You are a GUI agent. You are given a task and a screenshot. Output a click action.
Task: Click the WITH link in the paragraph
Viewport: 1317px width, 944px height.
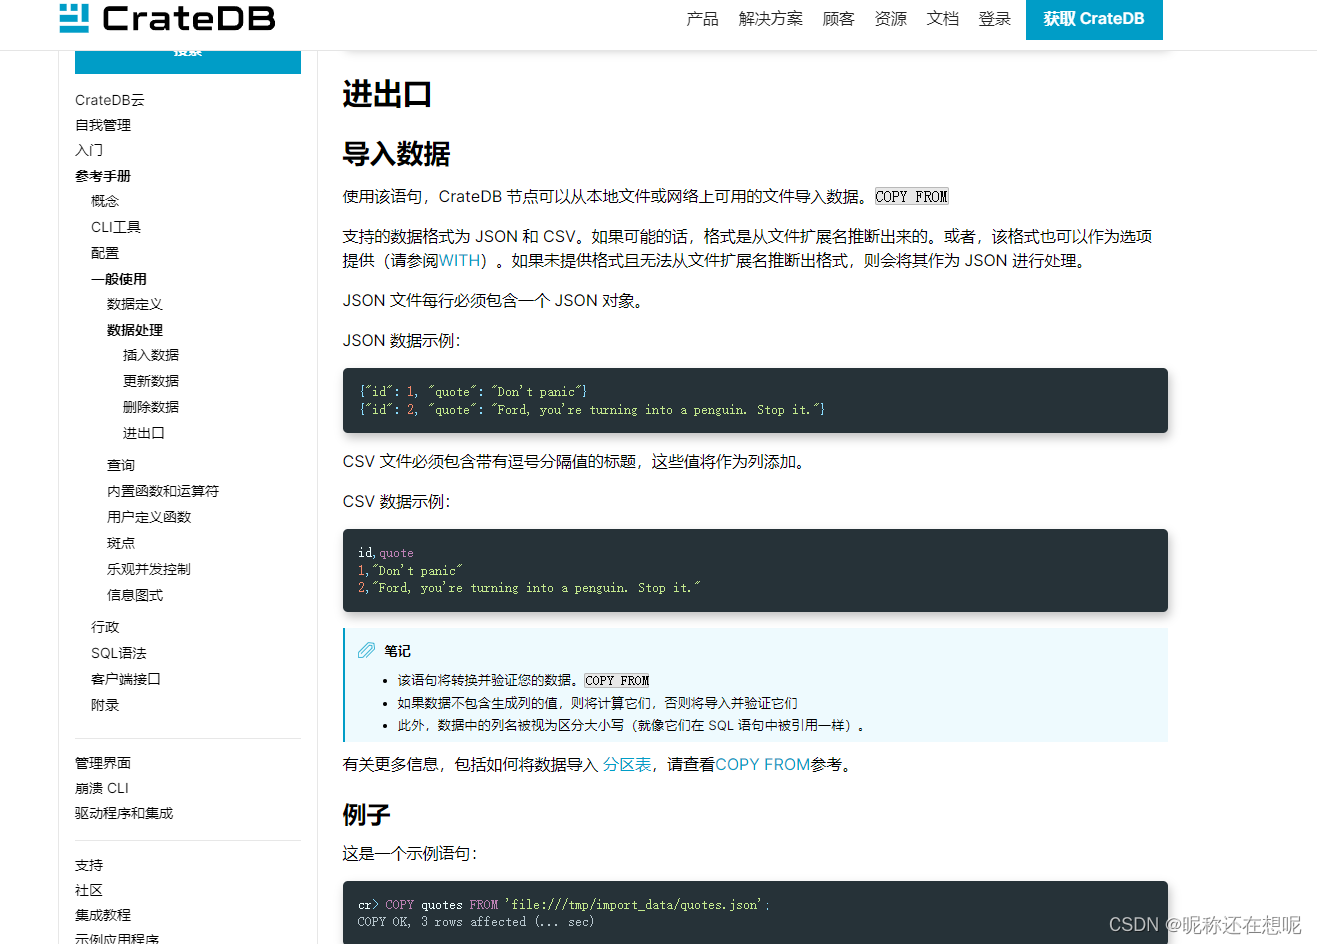[459, 261]
